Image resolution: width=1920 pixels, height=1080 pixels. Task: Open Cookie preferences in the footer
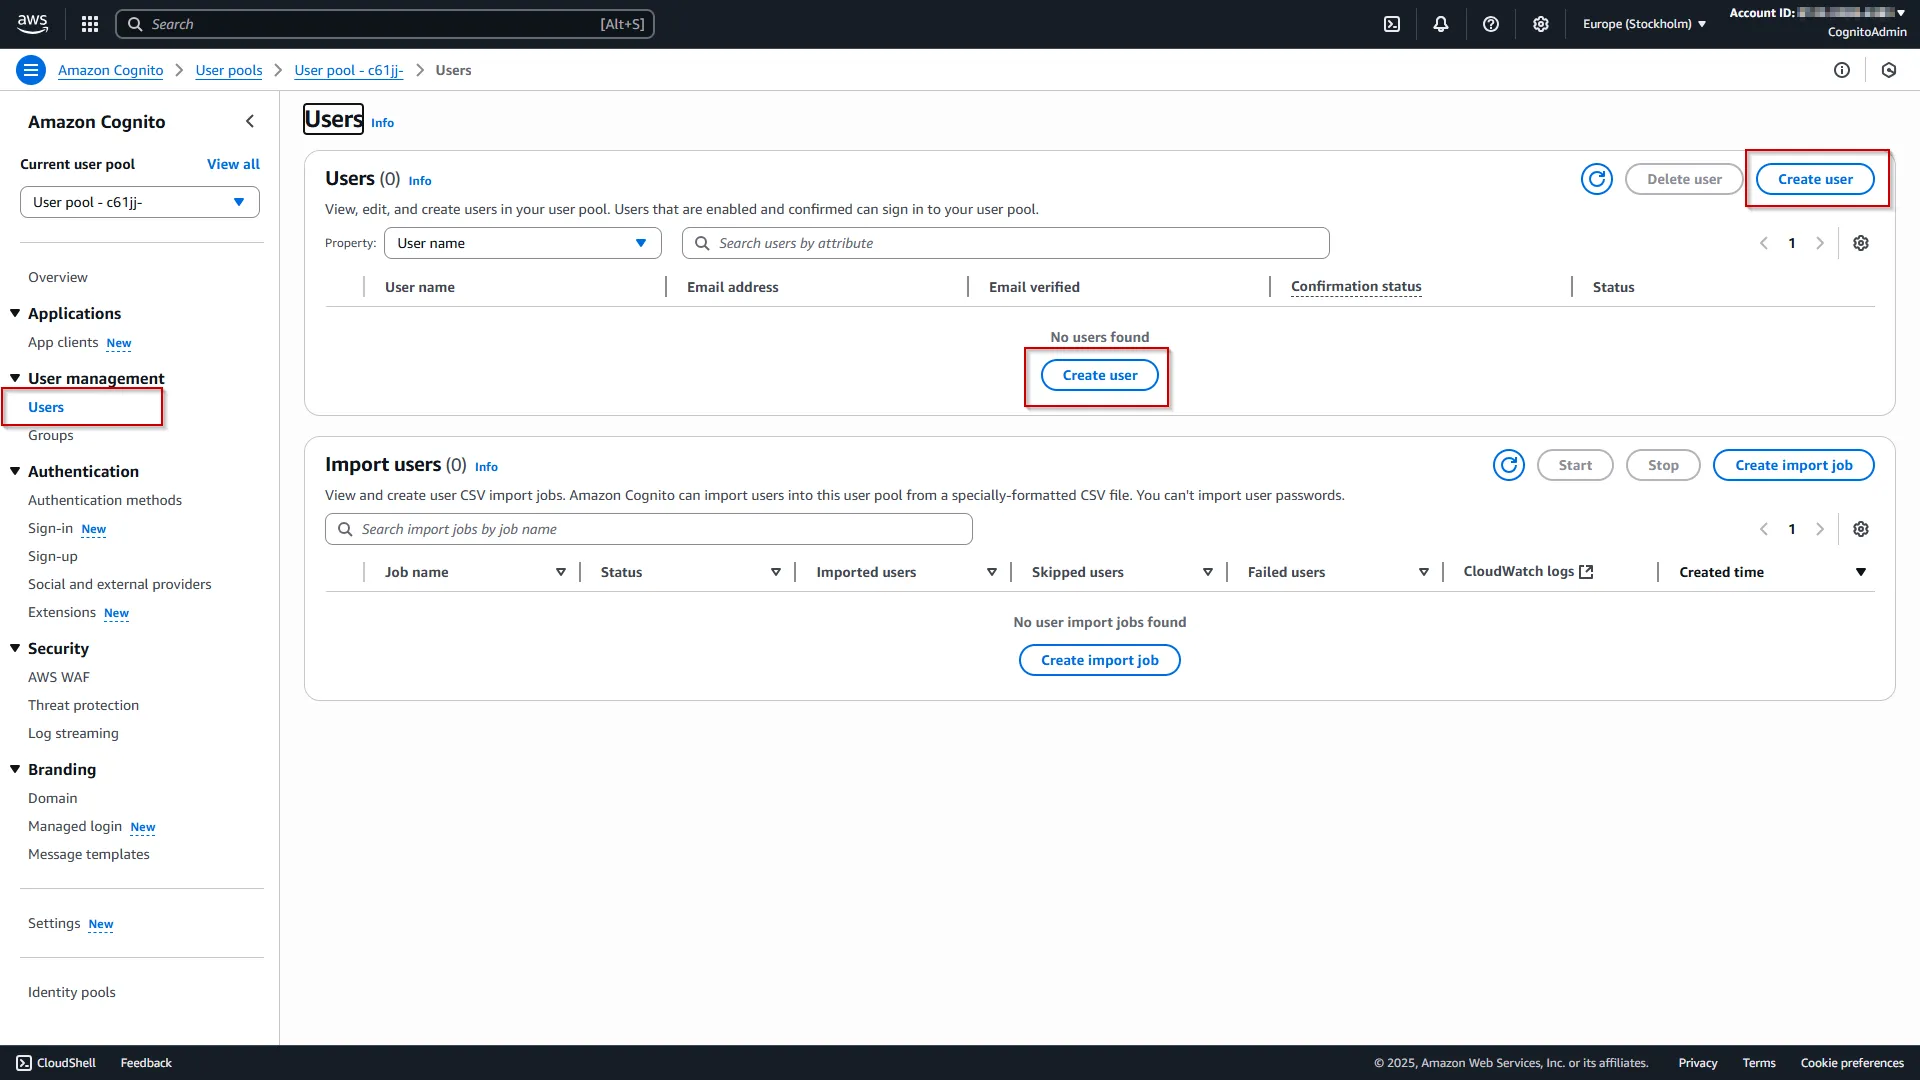1852,1063
